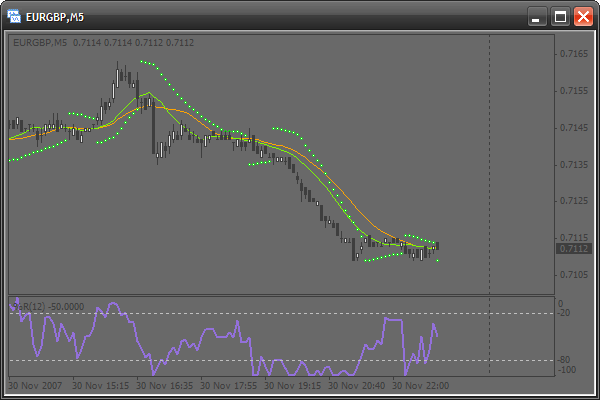Click the chart header 'EURGBP,M5 0.7114 0.7114 0.7112 0.7112'
Screen dimensions: 600x400
point(103,42)
